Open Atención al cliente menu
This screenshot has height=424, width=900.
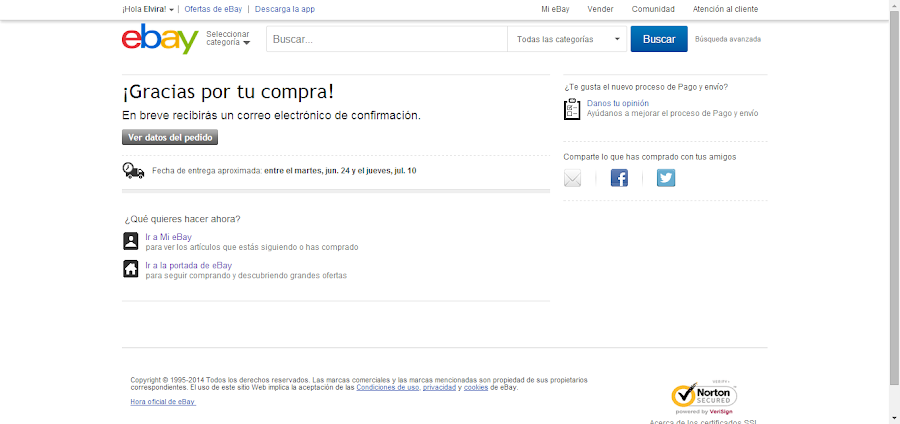tap(726, 9)
